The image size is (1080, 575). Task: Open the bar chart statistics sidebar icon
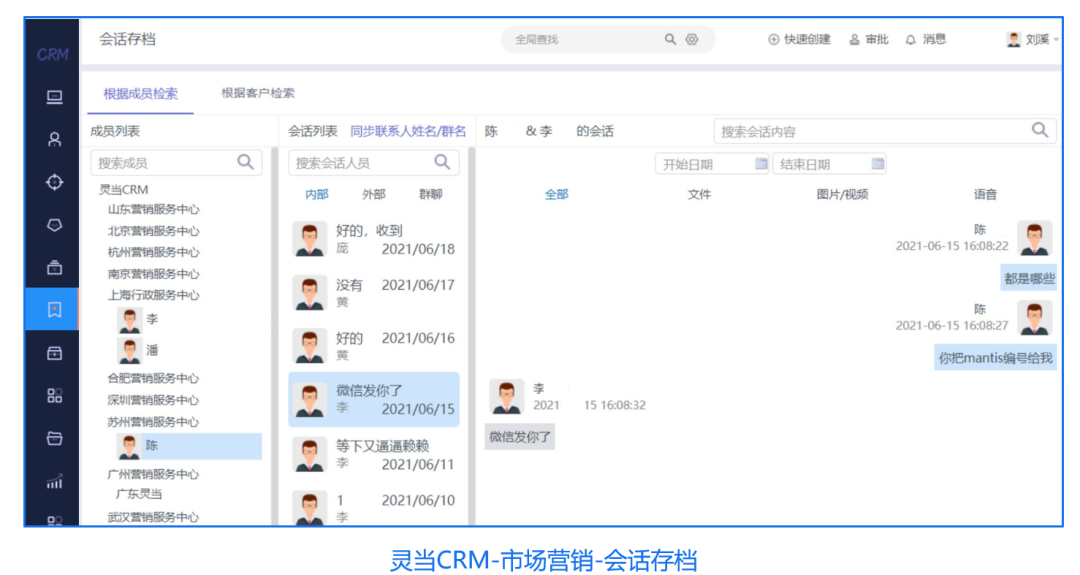(x=54, y=481)
